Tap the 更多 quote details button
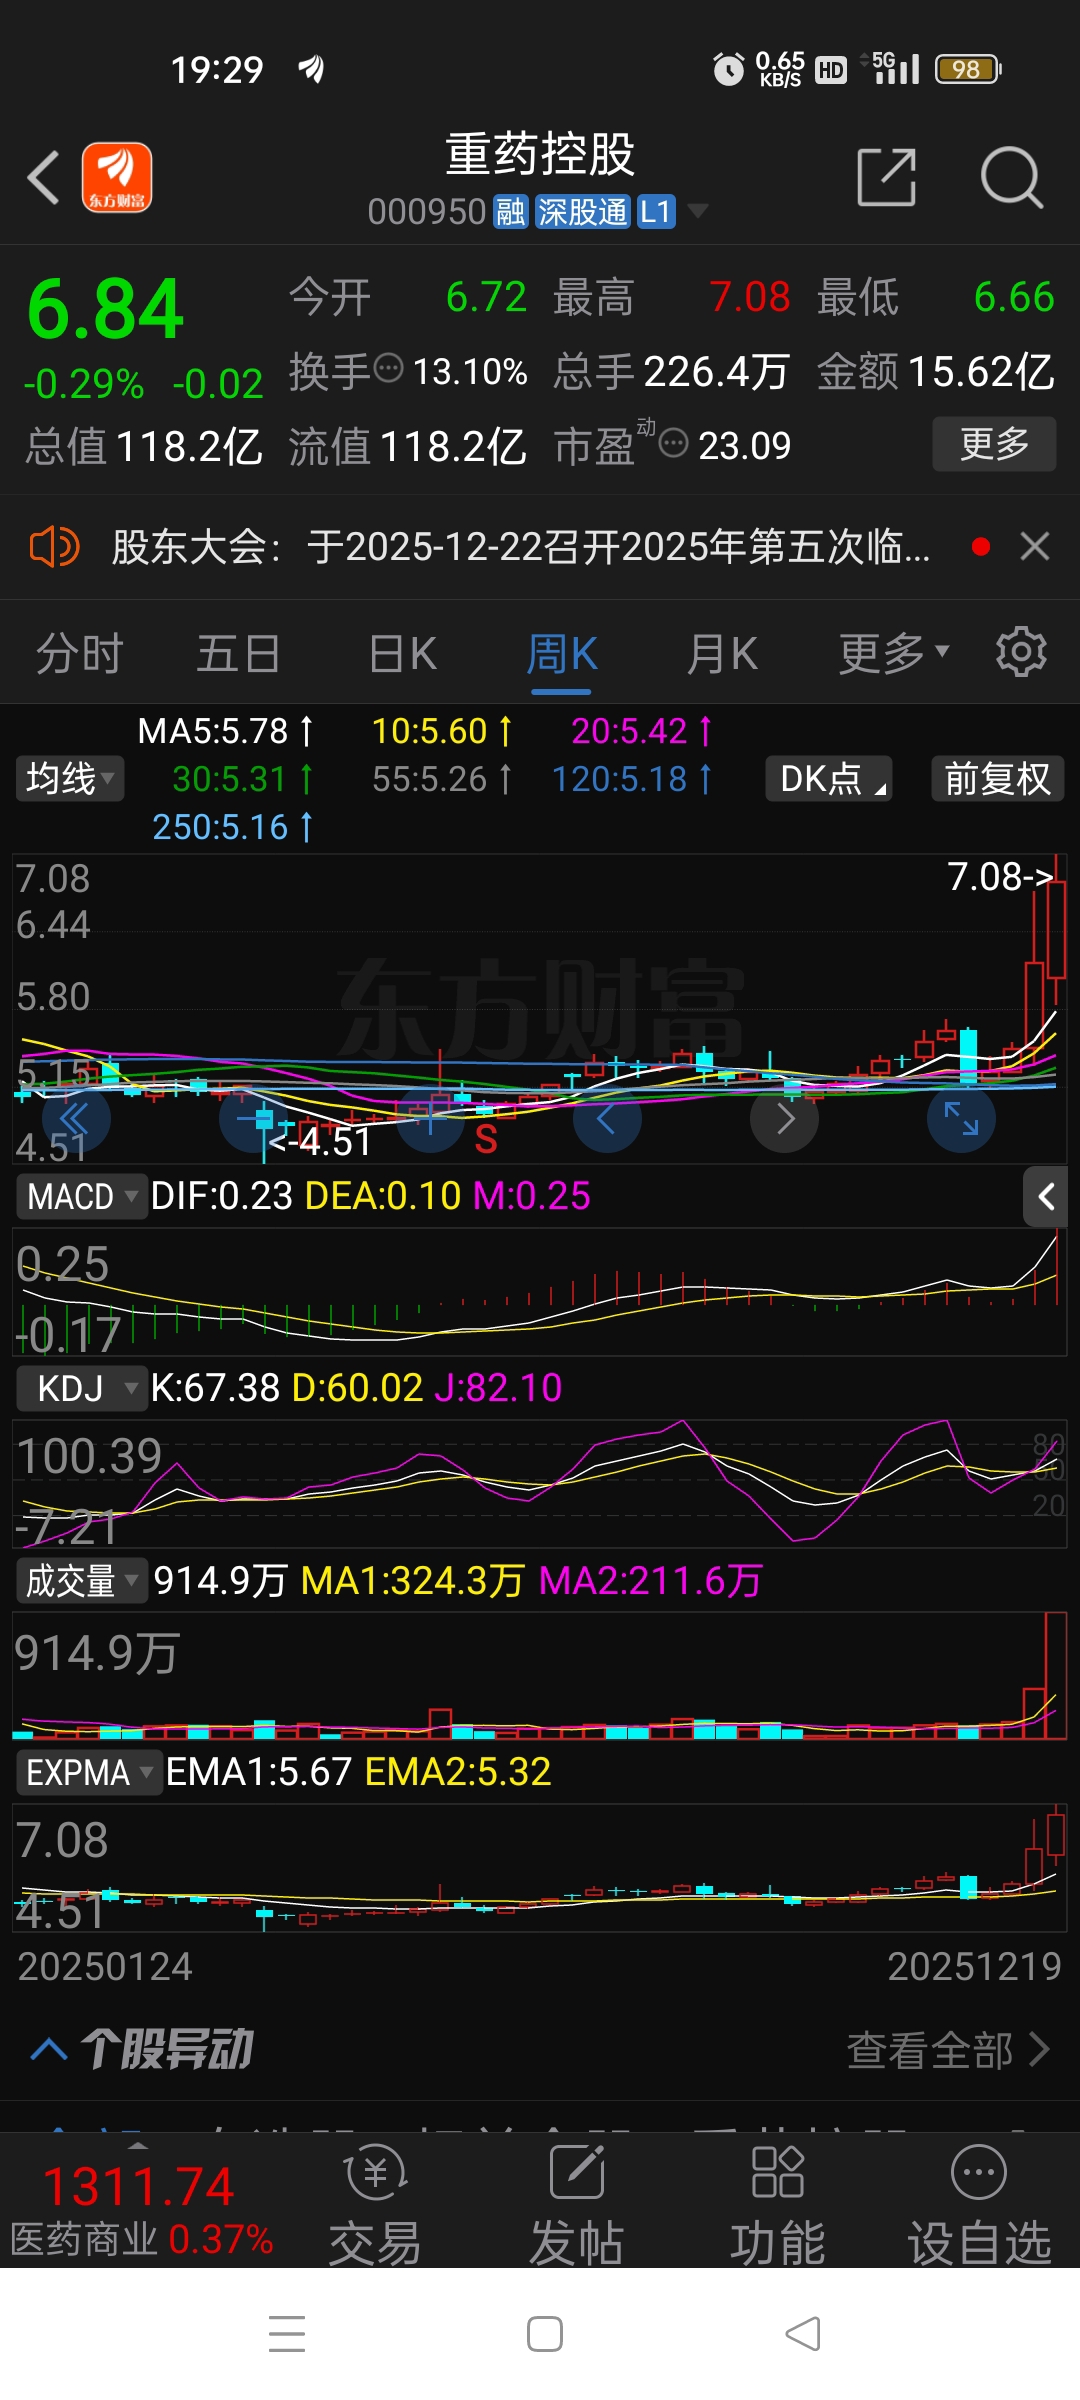This screenshot has width=1080, height=2400. coord(994,444)
